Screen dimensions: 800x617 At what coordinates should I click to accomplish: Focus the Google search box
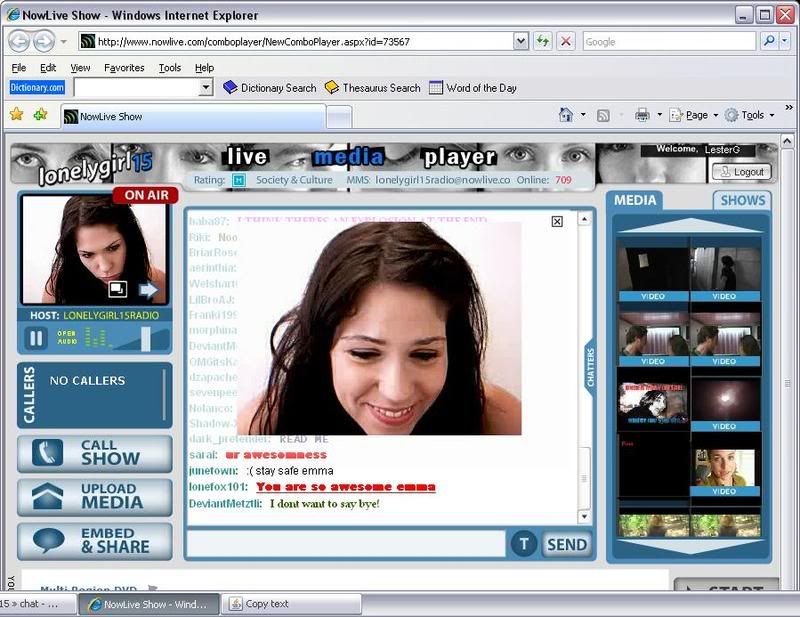pos(669,41)
